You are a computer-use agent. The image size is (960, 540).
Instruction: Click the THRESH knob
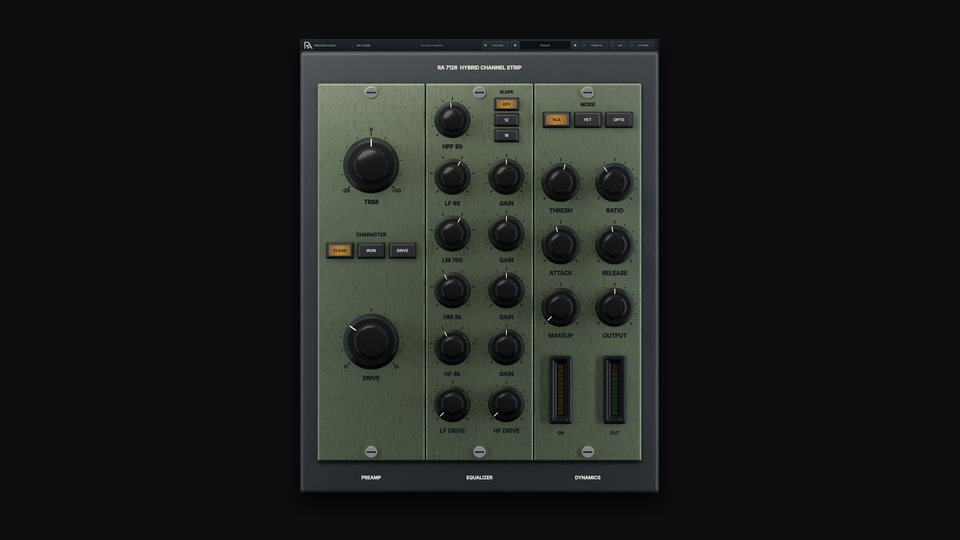point(561,182)
